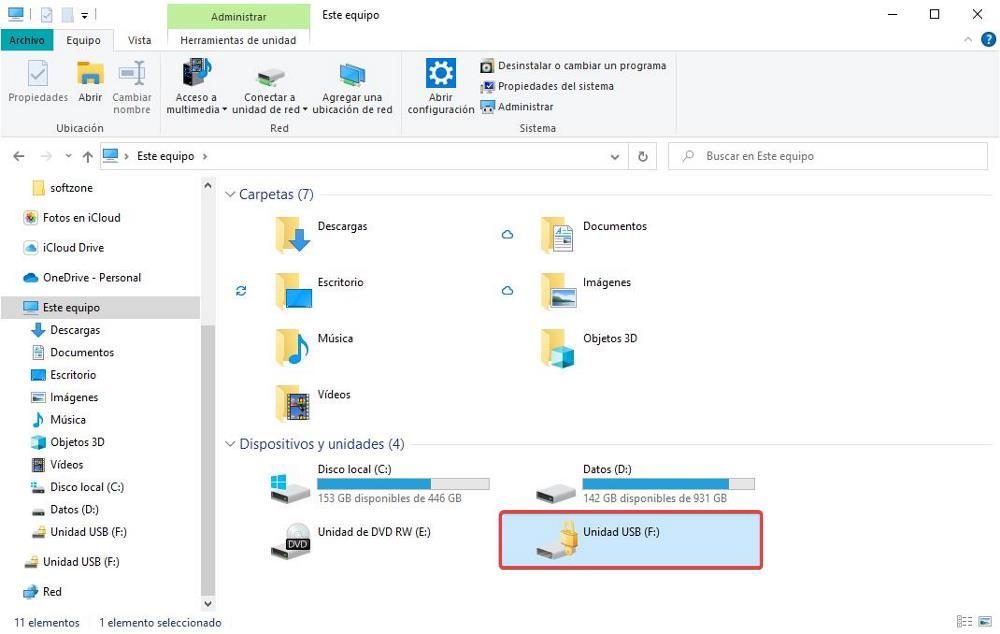Open Propiedades in the ribbon
The image size is (1000, 634).
[x=38, y=81]
